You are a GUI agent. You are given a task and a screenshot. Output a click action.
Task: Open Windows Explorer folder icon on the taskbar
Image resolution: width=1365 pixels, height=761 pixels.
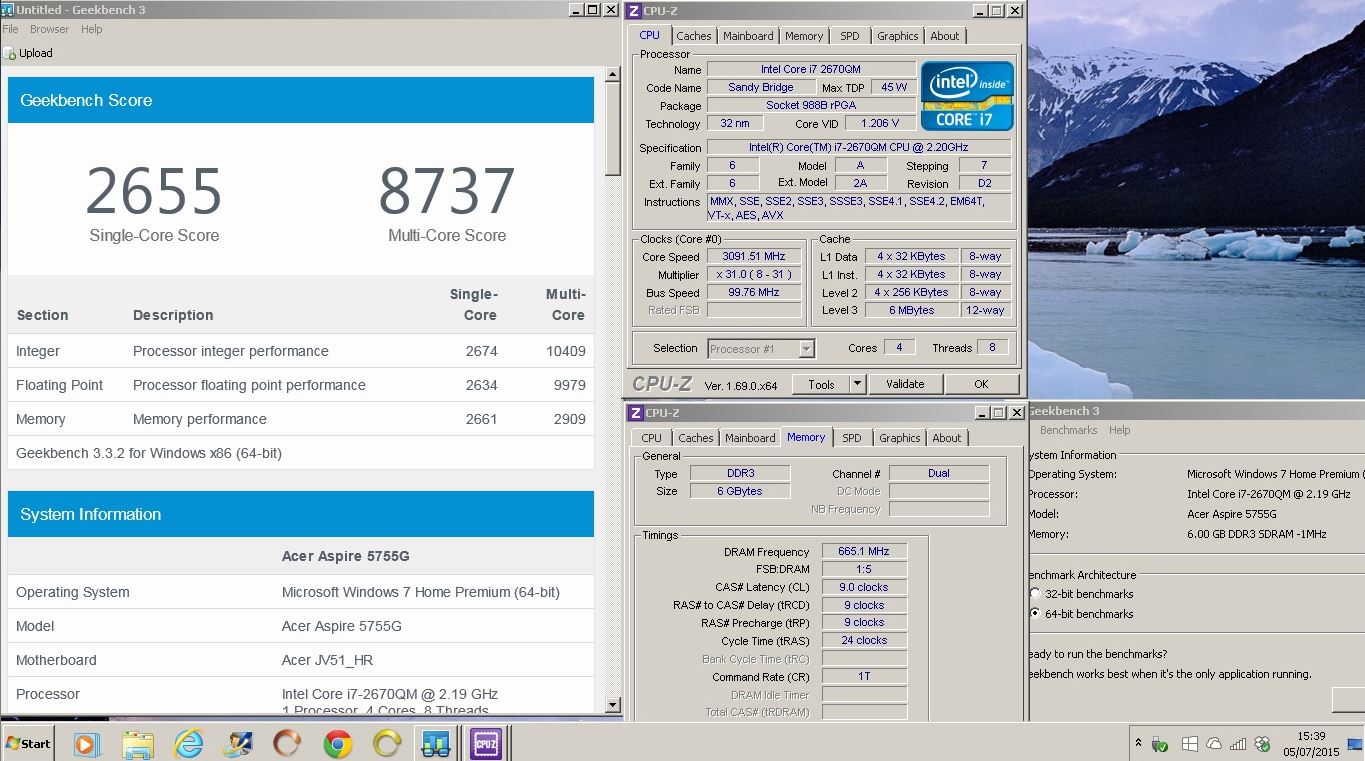pos(137,744)
